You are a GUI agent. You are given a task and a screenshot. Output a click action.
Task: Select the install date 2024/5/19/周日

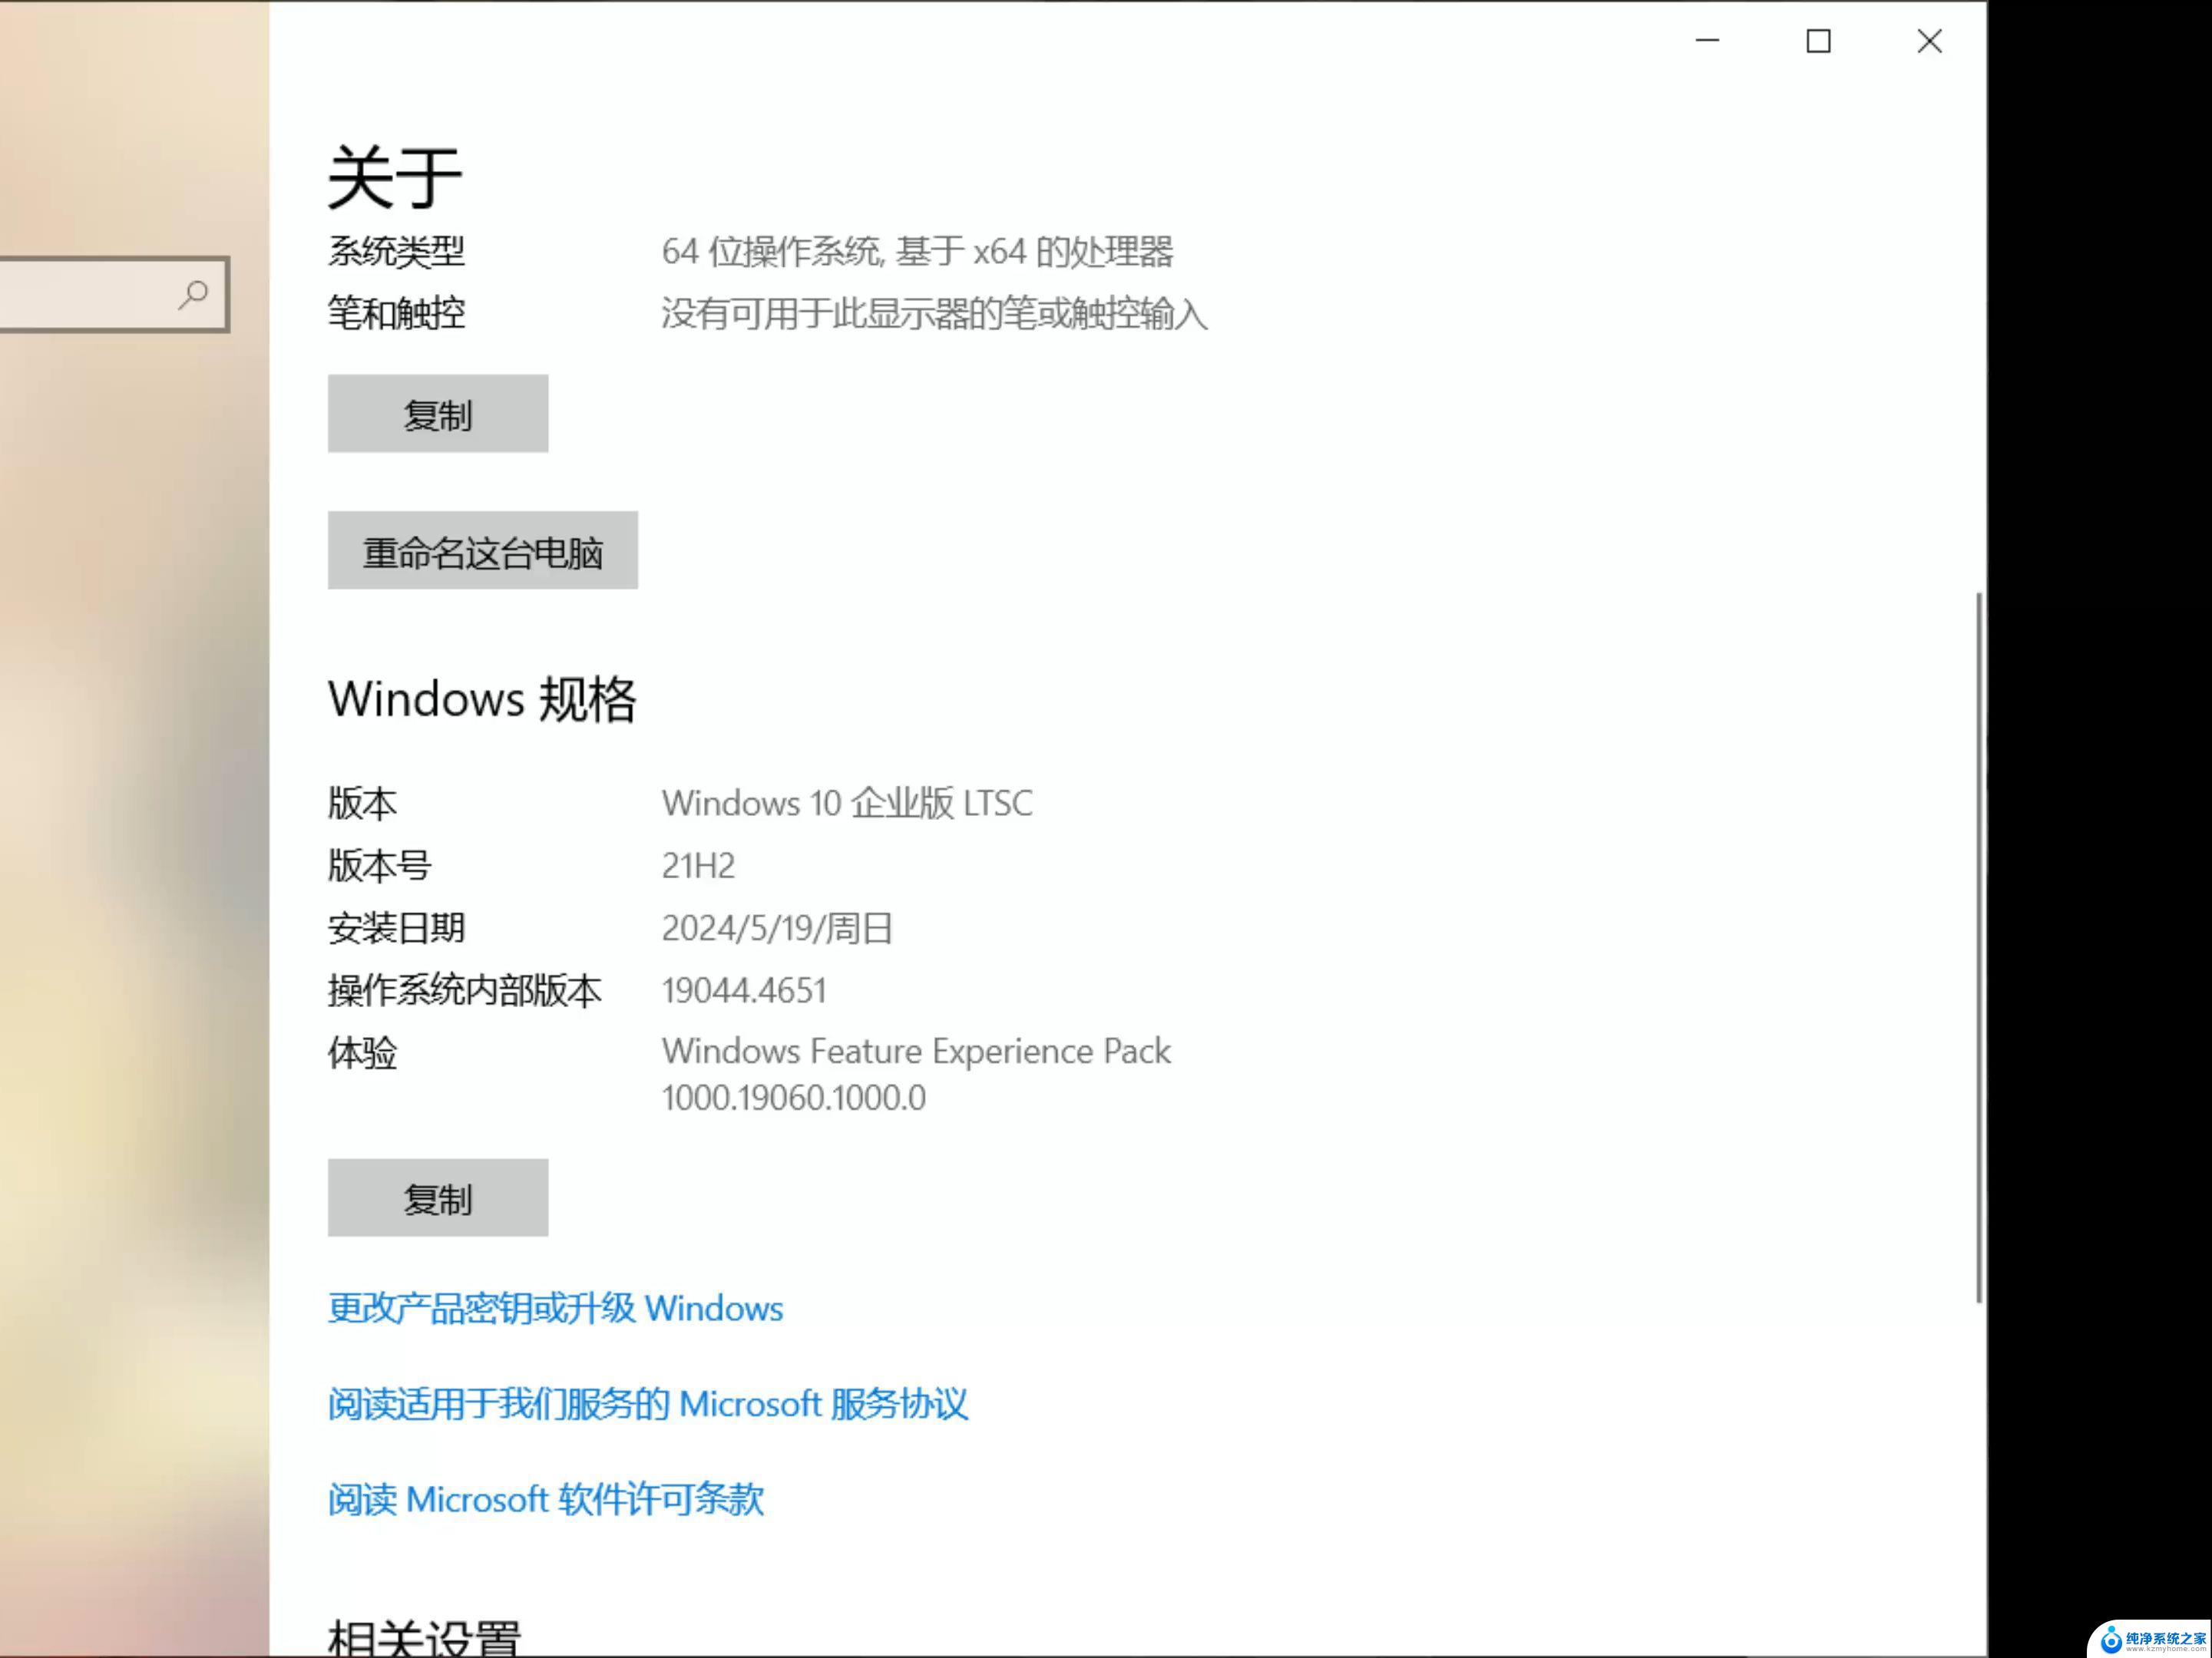(777, 928)
